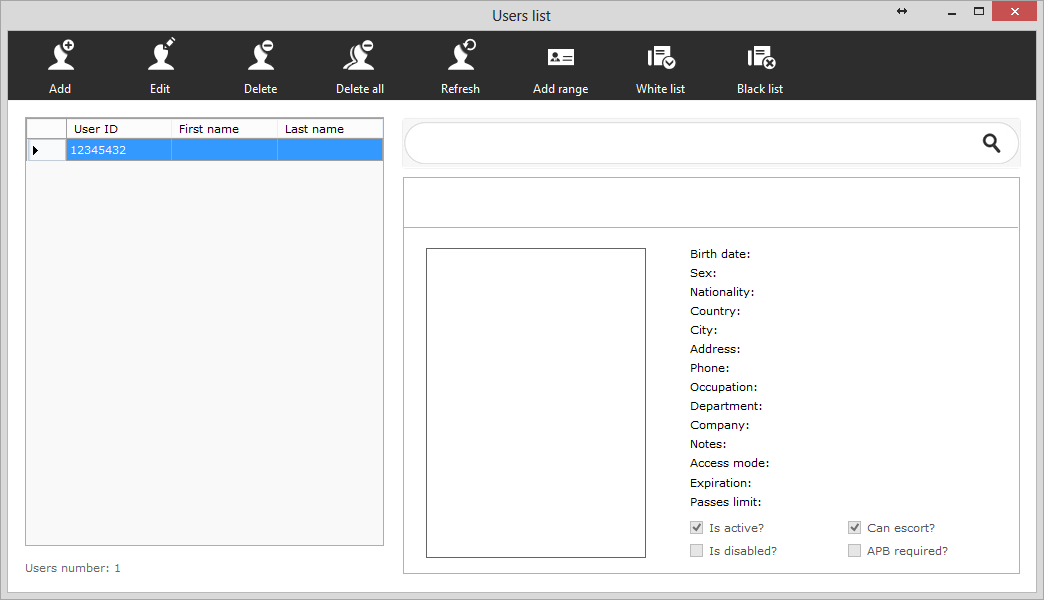Focus the search input field
Viewport: 1044px width, 600px height.
click(690, 144)
